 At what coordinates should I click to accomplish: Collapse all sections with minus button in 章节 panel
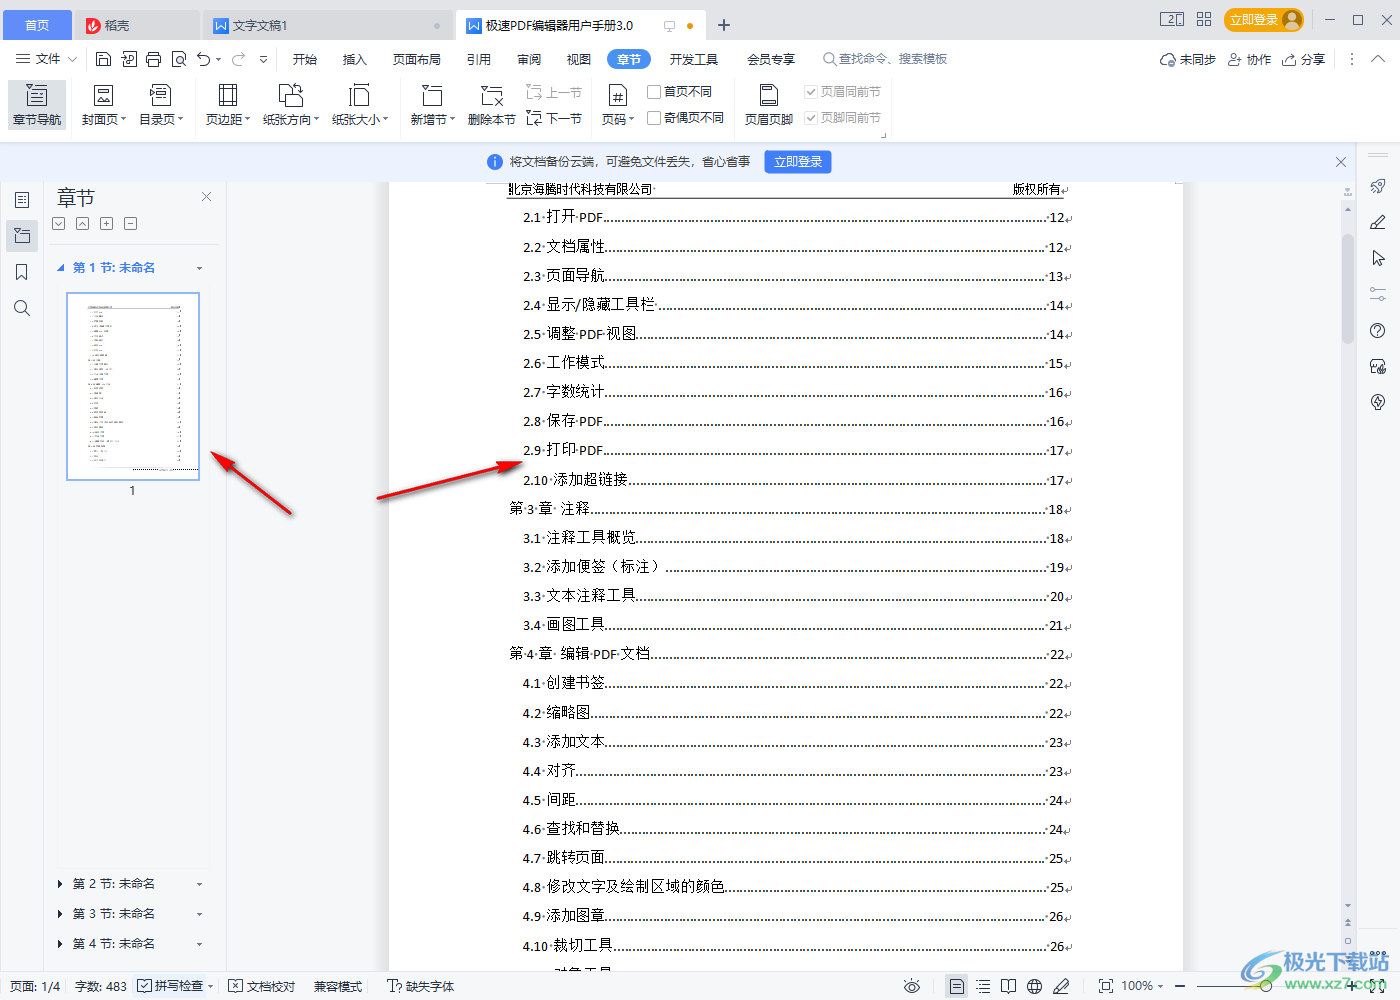point(131,224)
